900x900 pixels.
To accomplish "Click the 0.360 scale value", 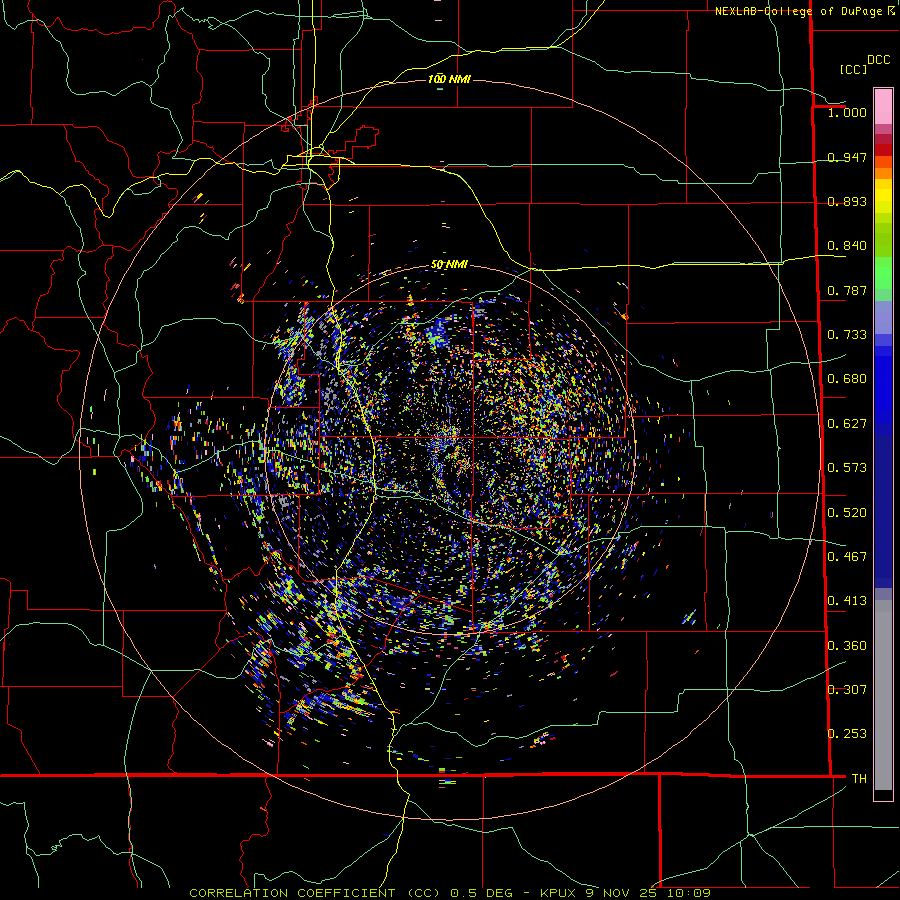I will tap(847, 646).
